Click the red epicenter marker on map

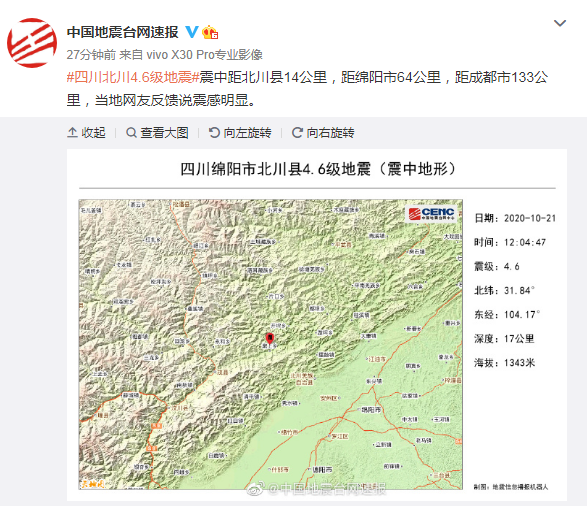coord(269,338)
